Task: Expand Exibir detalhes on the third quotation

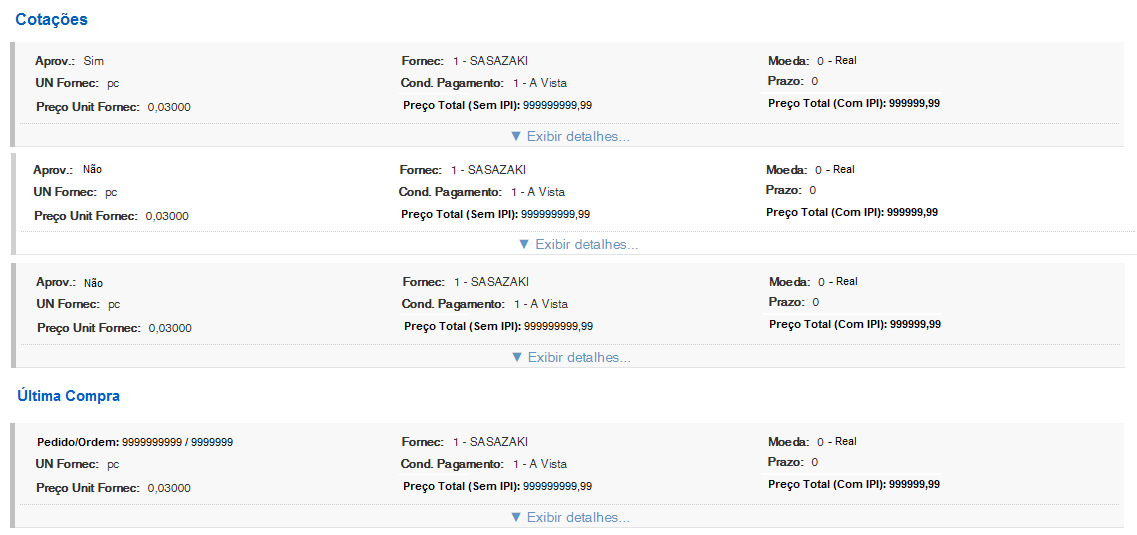Action: (570, 357)
